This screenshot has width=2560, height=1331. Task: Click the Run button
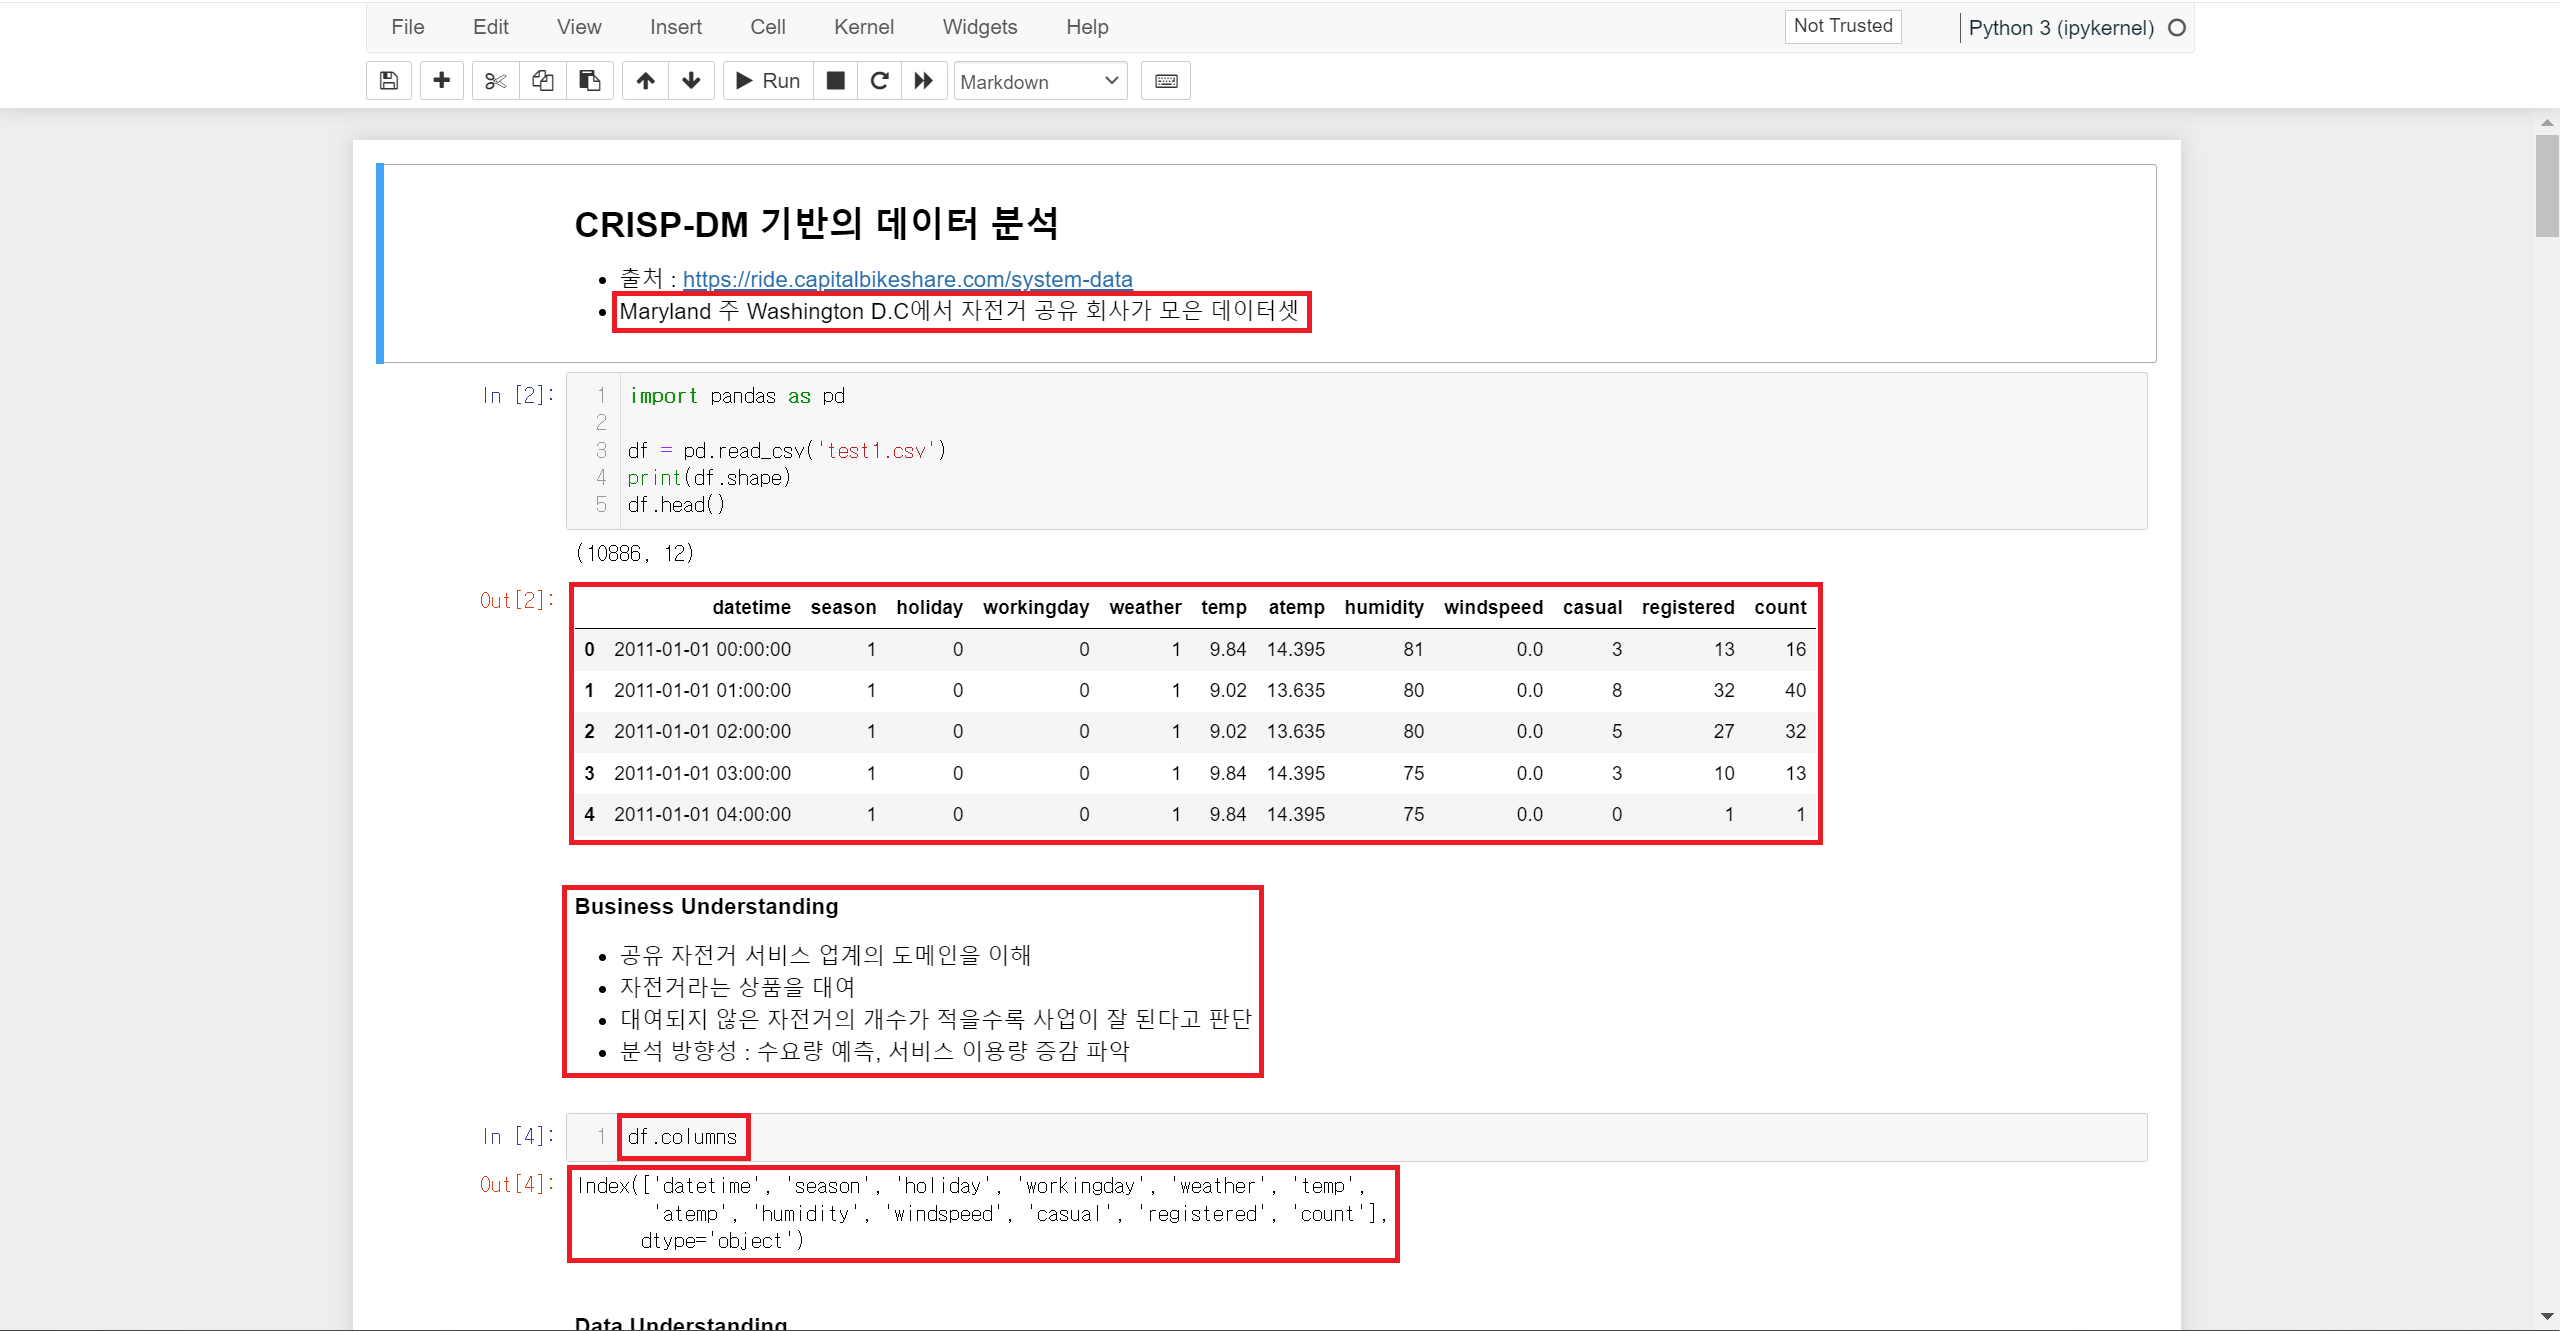(768, 81)
